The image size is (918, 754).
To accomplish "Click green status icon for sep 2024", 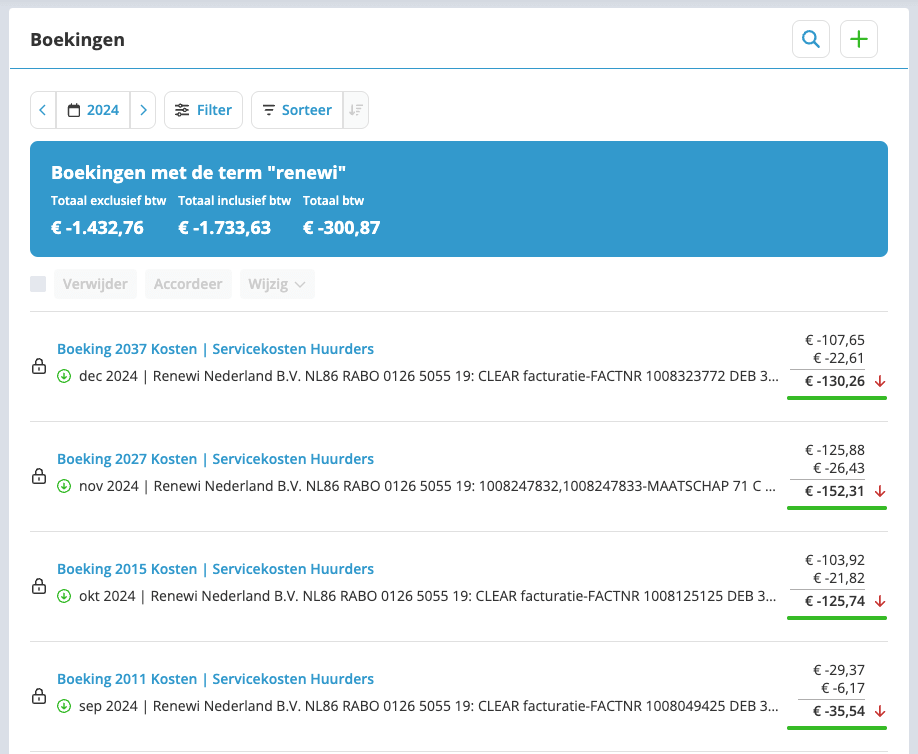I will [x=64, y=706].
